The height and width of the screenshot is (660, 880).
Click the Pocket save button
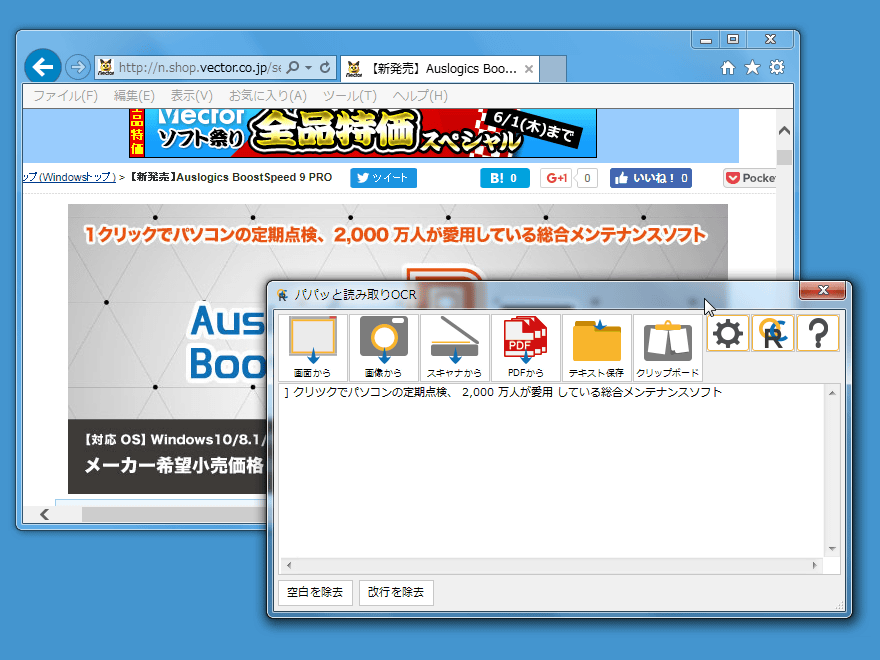[750, 178]
